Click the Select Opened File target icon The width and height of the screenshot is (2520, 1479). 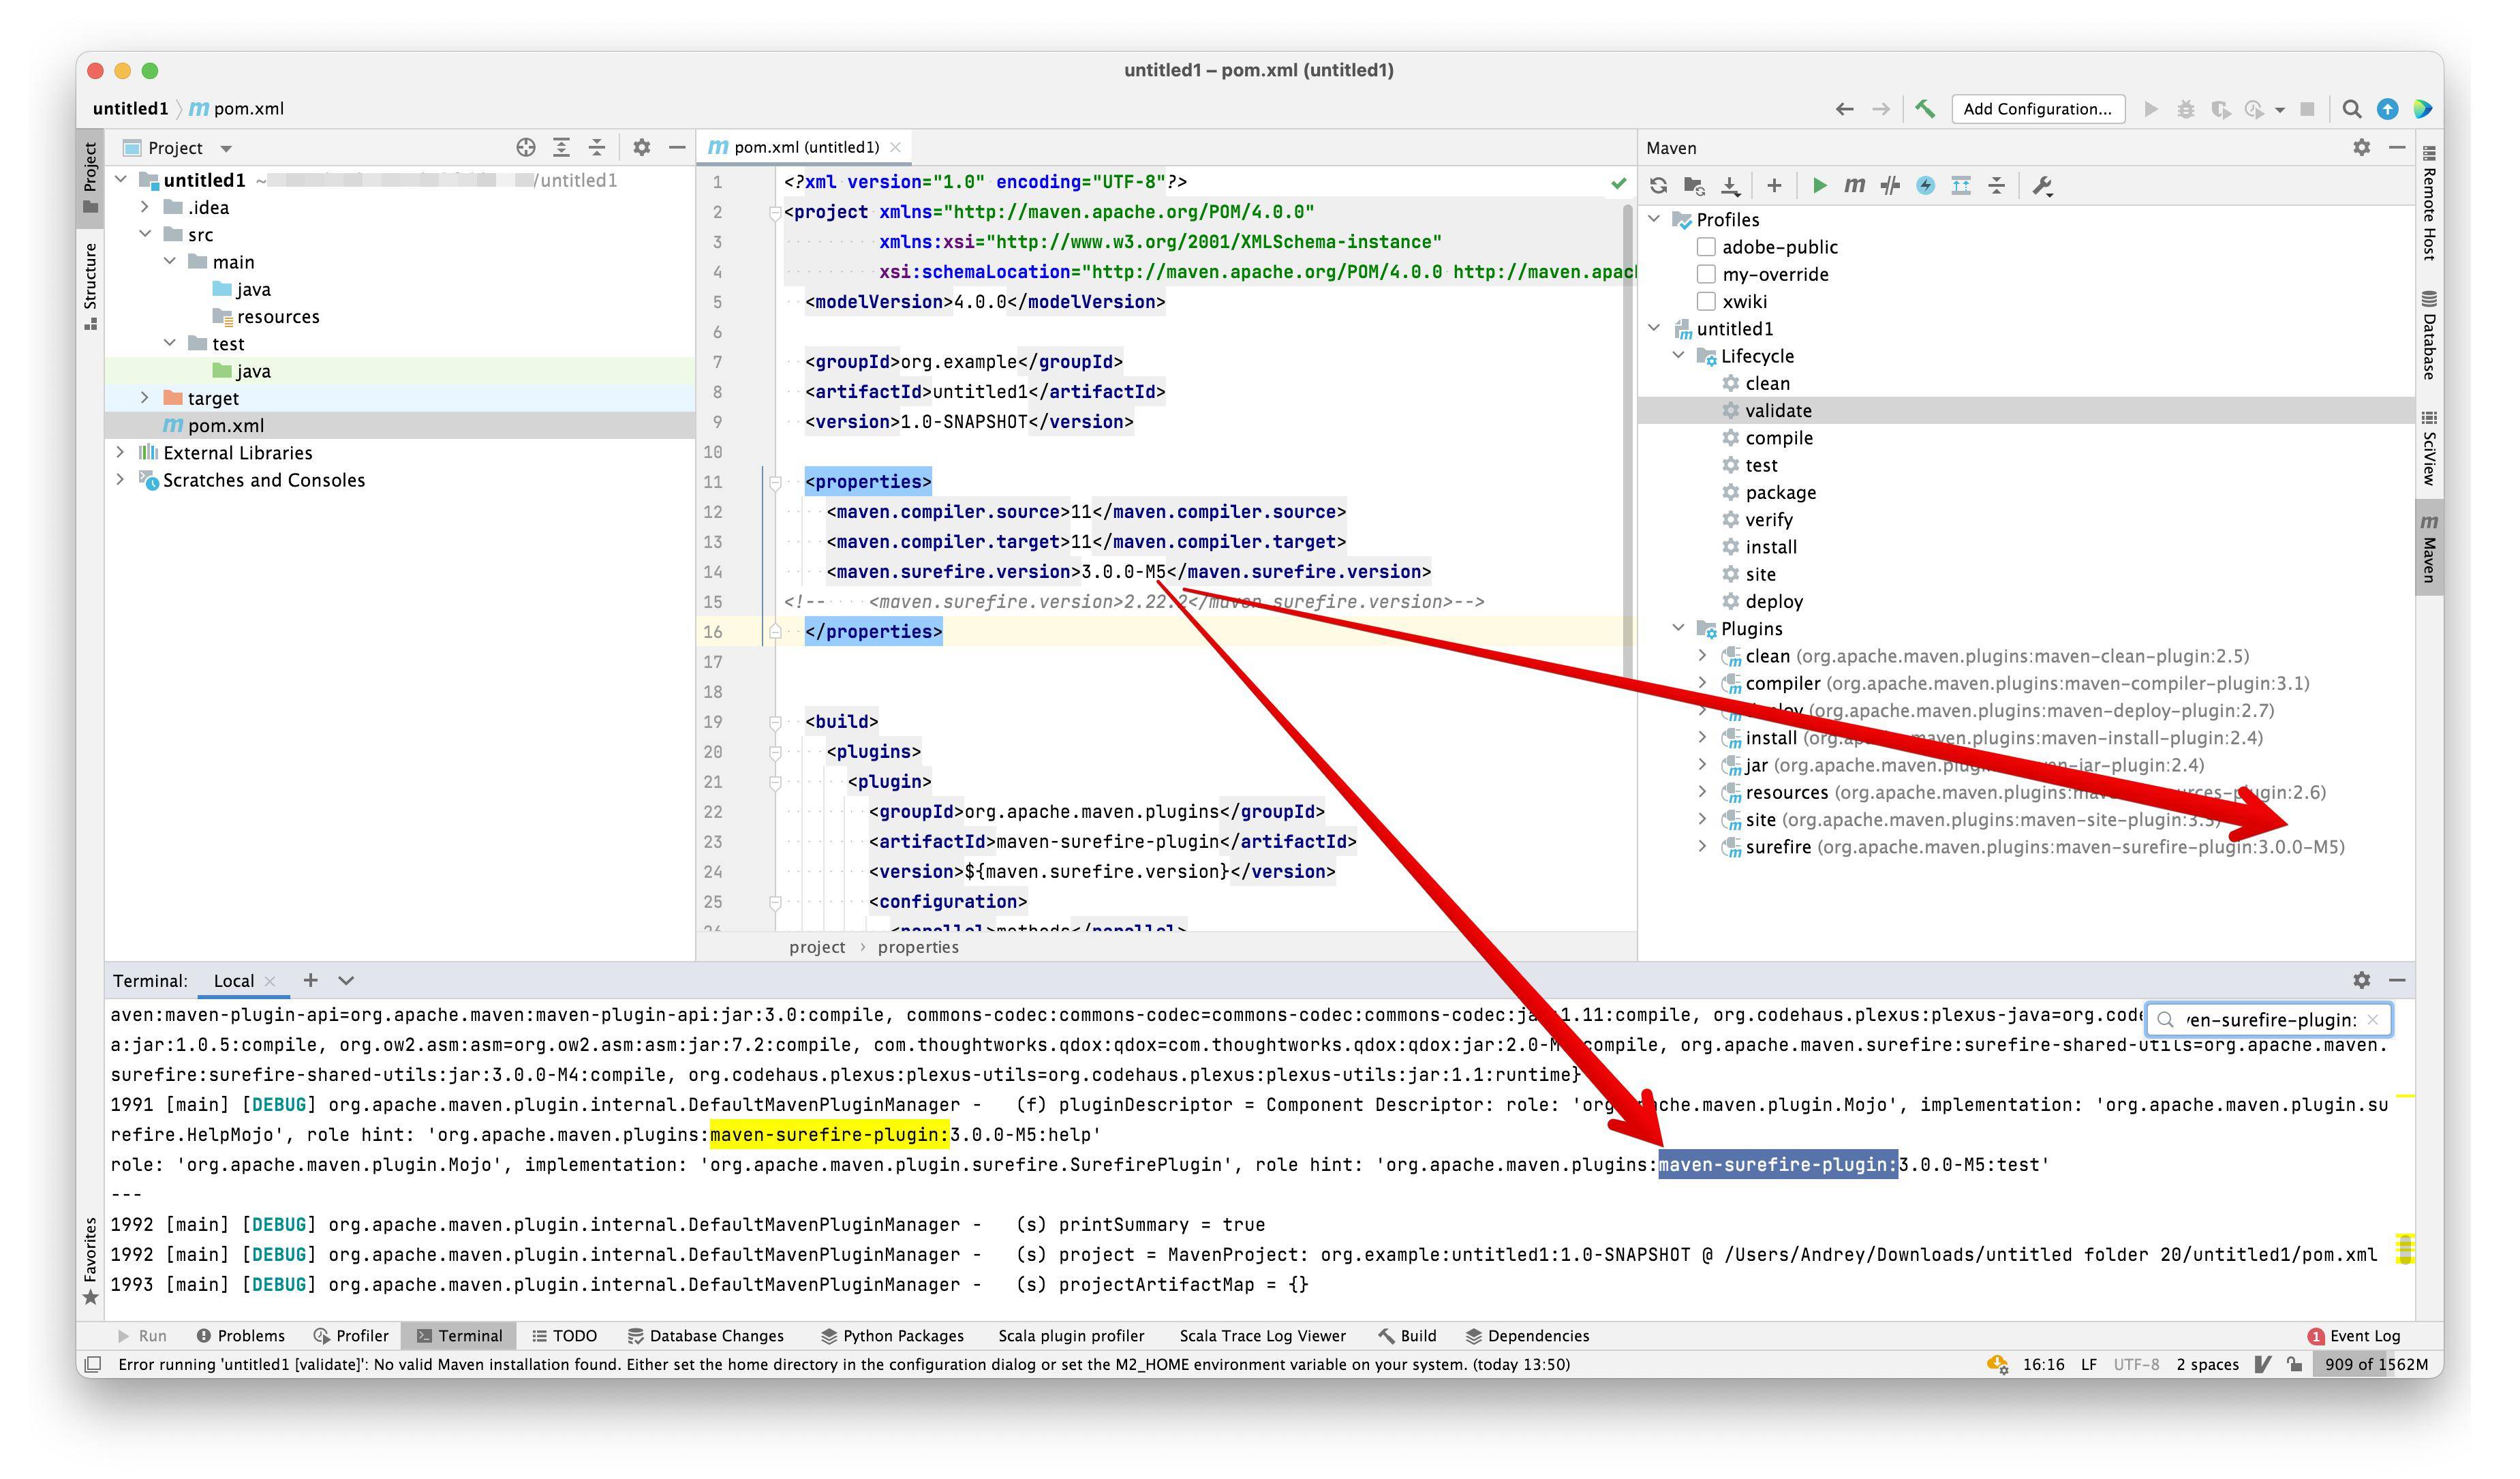click(x=526, y=148)
